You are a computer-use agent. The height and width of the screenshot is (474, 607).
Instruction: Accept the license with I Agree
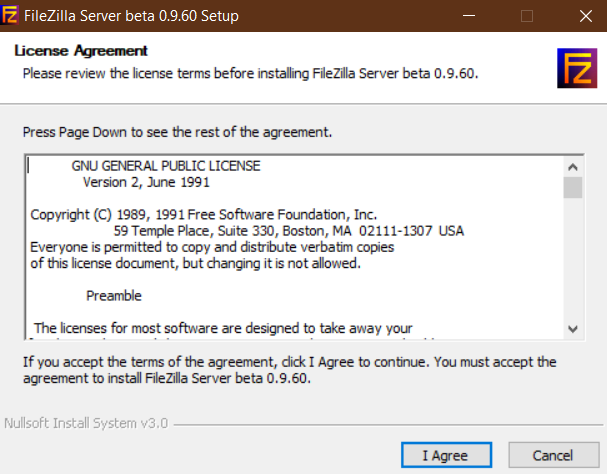(446, 455)
